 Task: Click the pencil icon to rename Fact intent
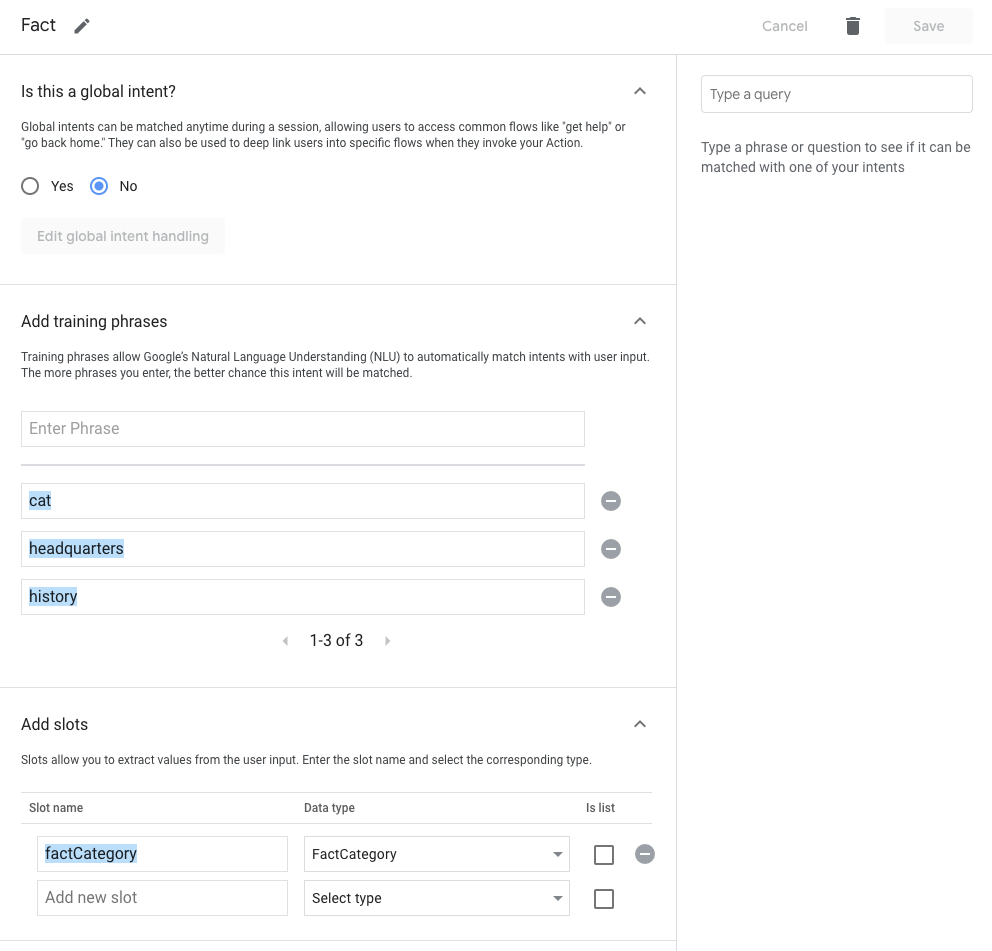[x=82, y=26]
